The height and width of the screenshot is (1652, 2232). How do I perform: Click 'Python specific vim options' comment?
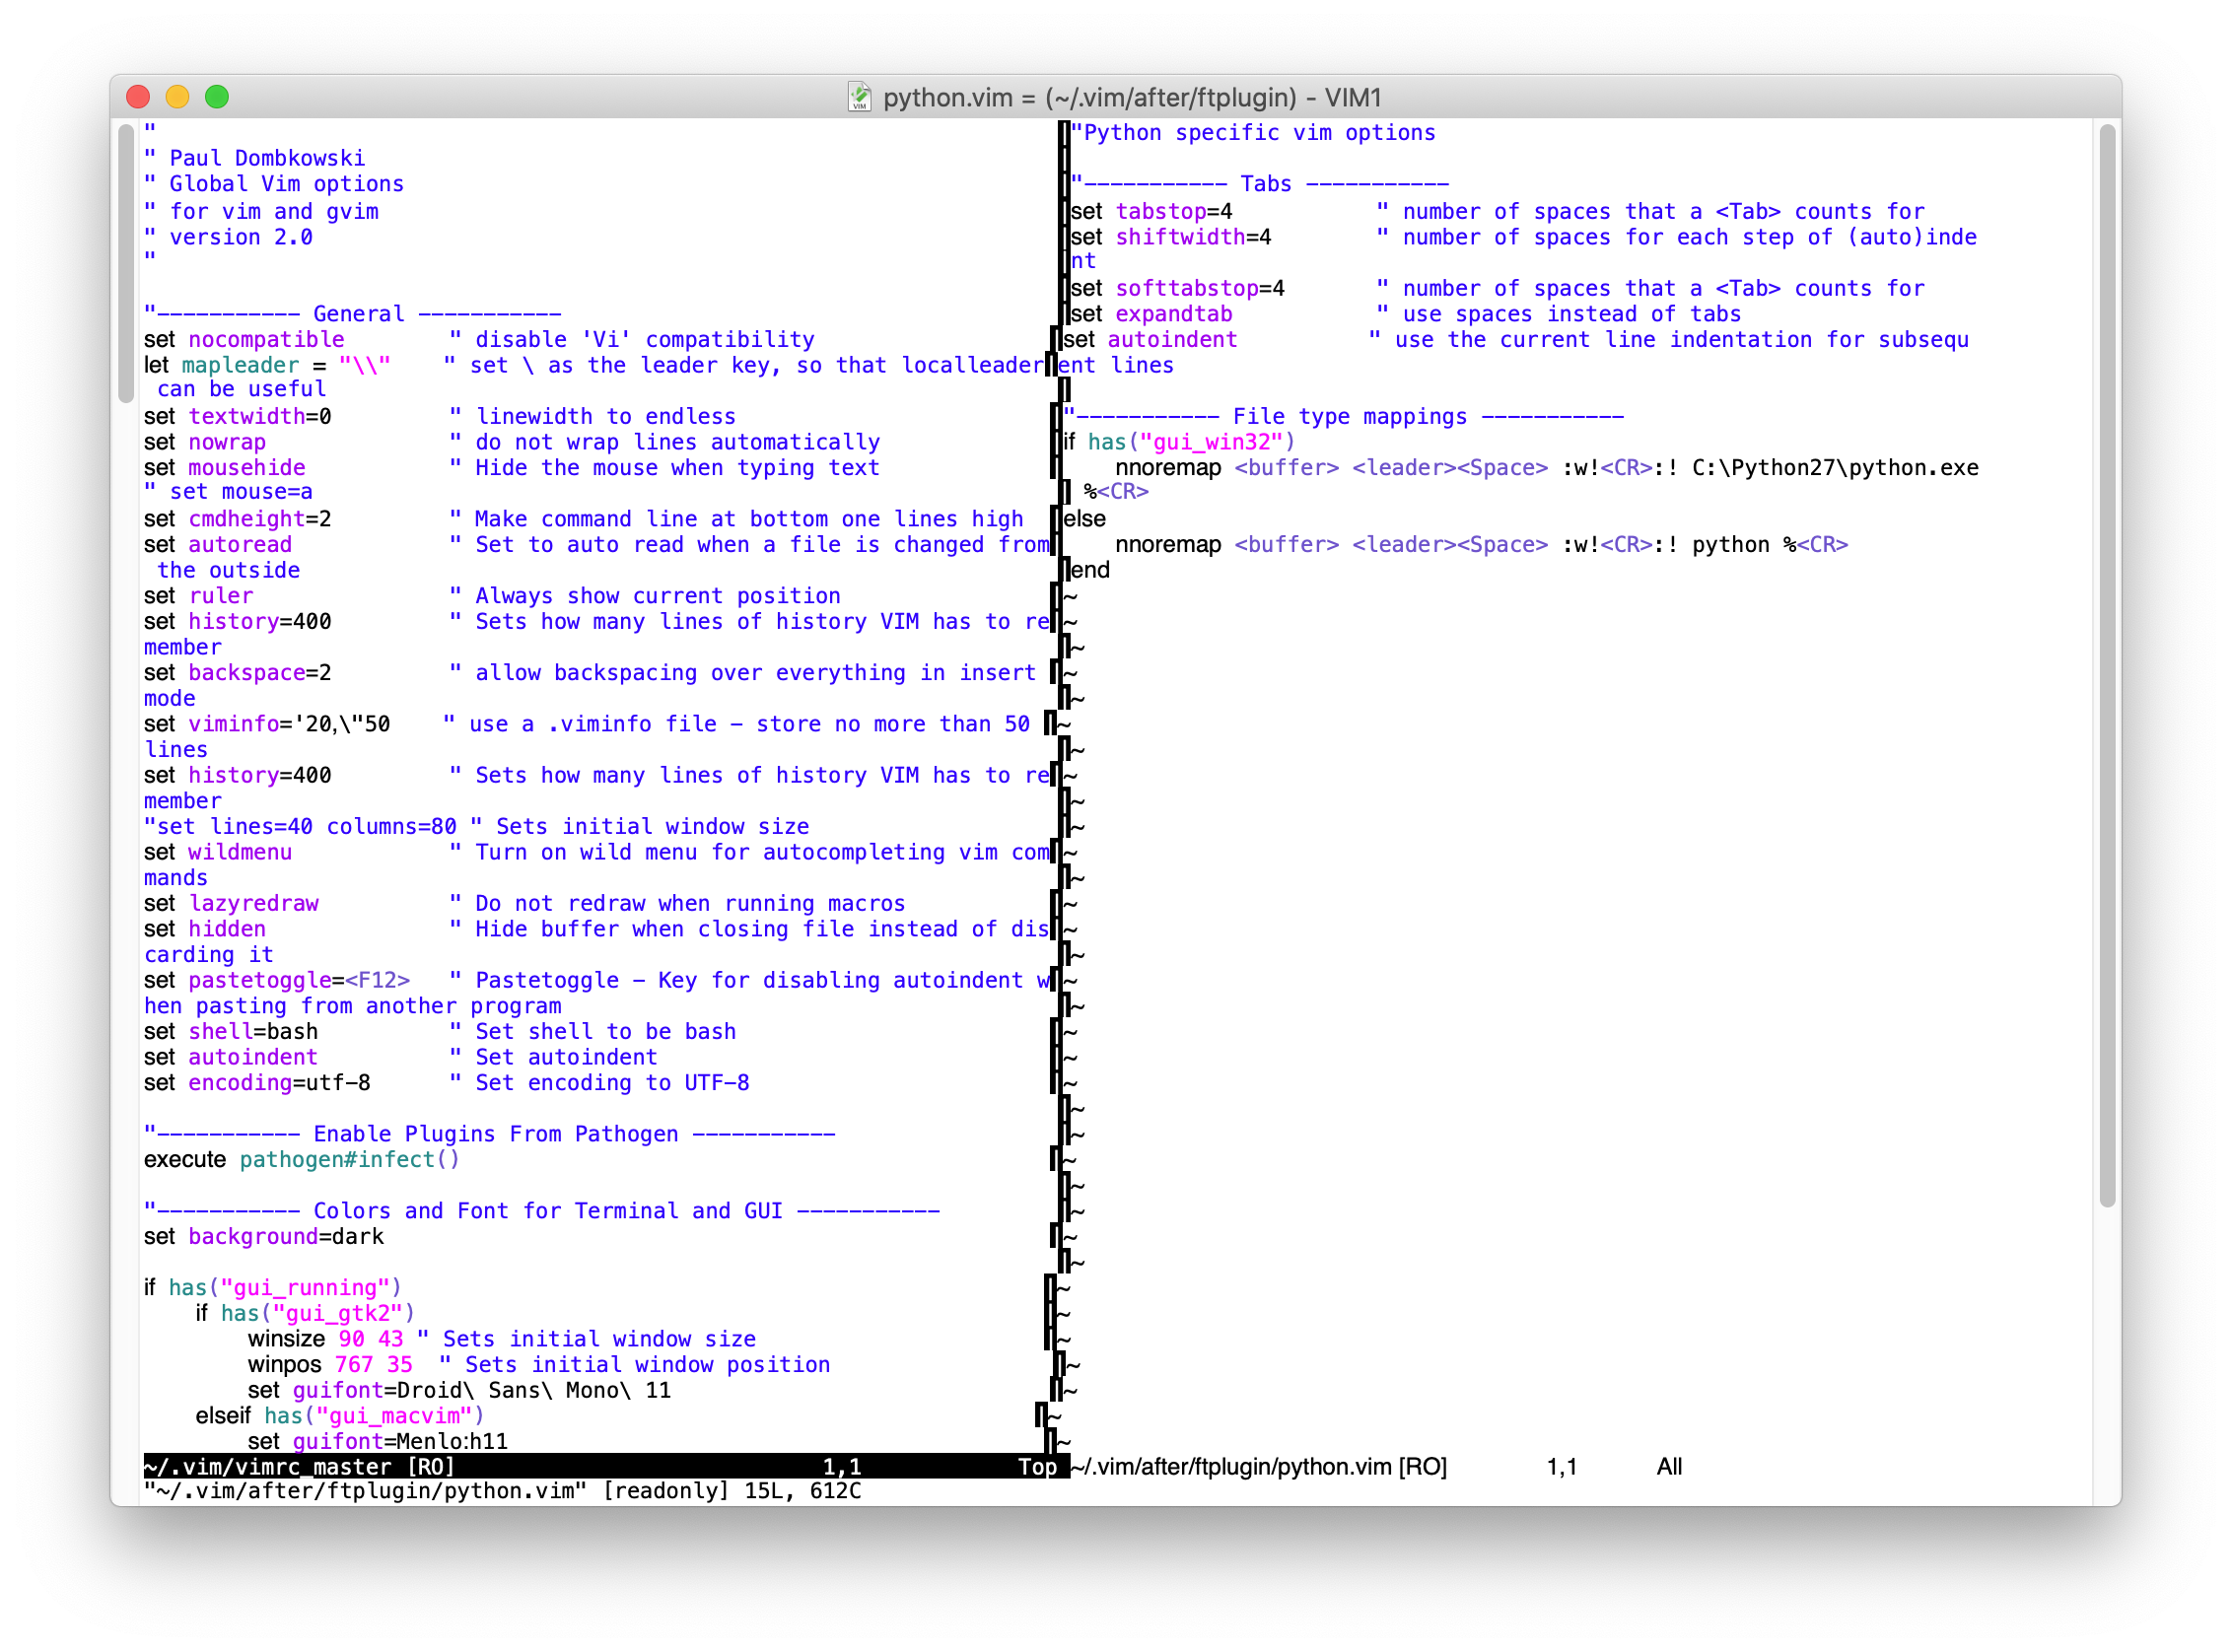(x=1253, y=133)
